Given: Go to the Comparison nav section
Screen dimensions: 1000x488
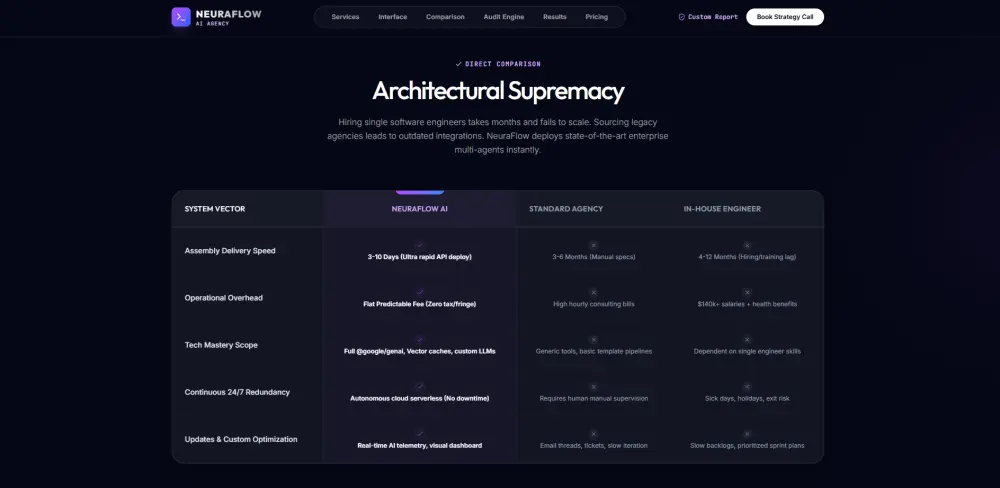Looking at the screenshot, I should (445, 17).
